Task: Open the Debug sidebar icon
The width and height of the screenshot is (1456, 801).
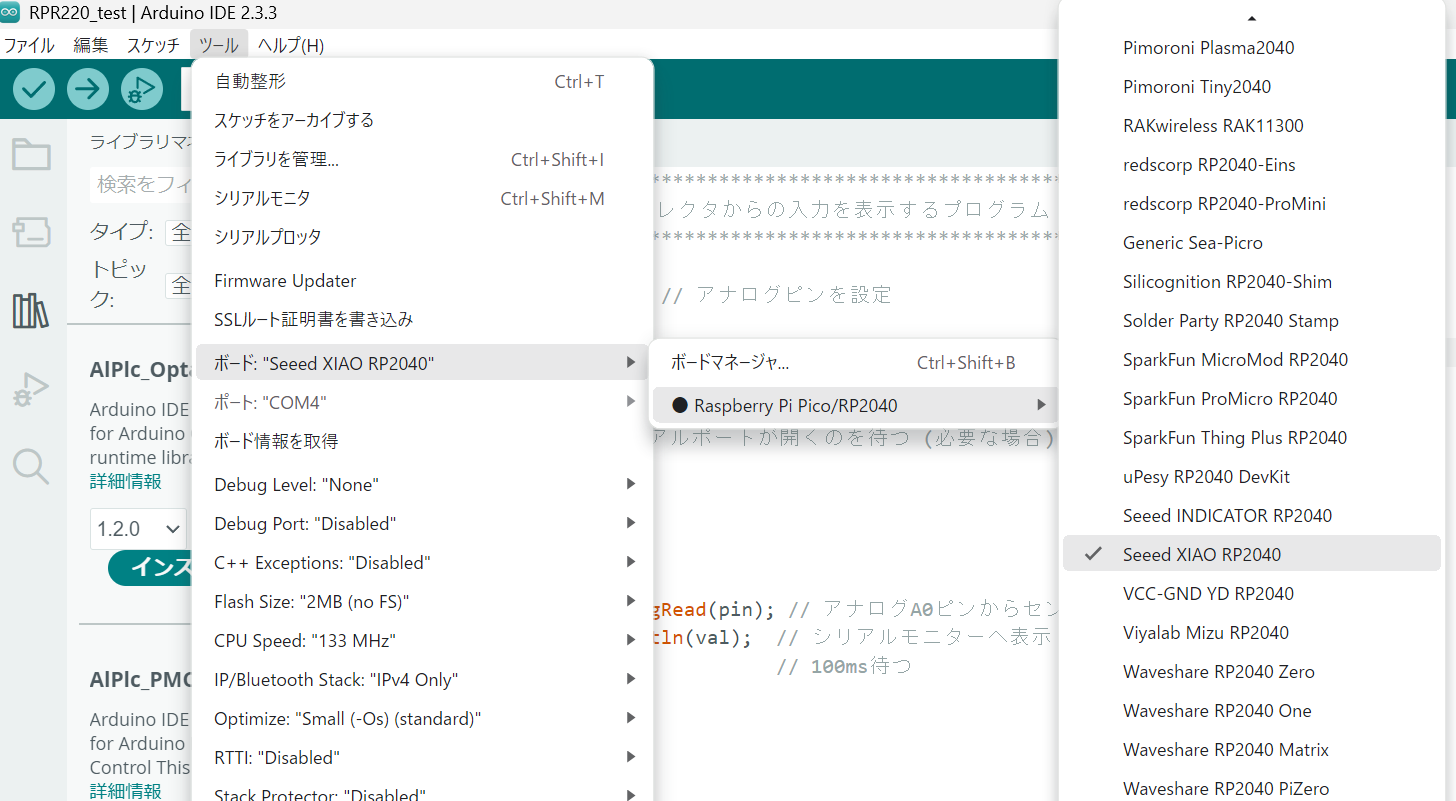Action: 31,389
